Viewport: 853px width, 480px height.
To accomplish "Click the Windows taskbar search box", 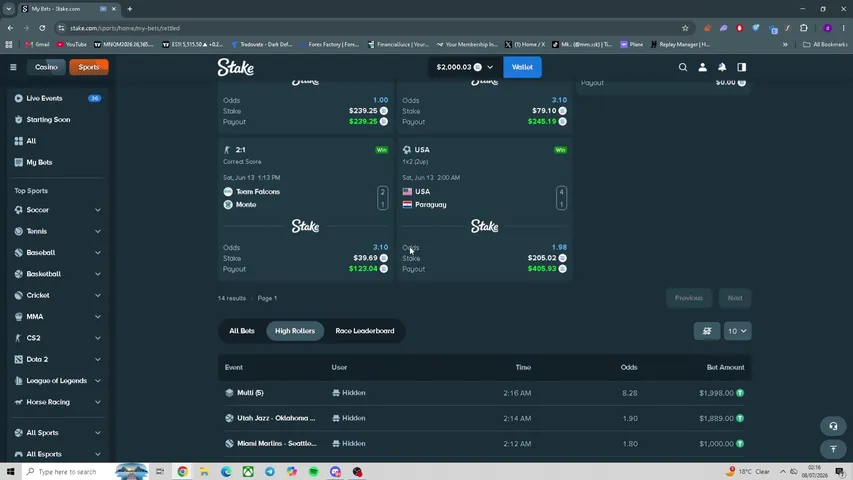I will pos(66,471).
